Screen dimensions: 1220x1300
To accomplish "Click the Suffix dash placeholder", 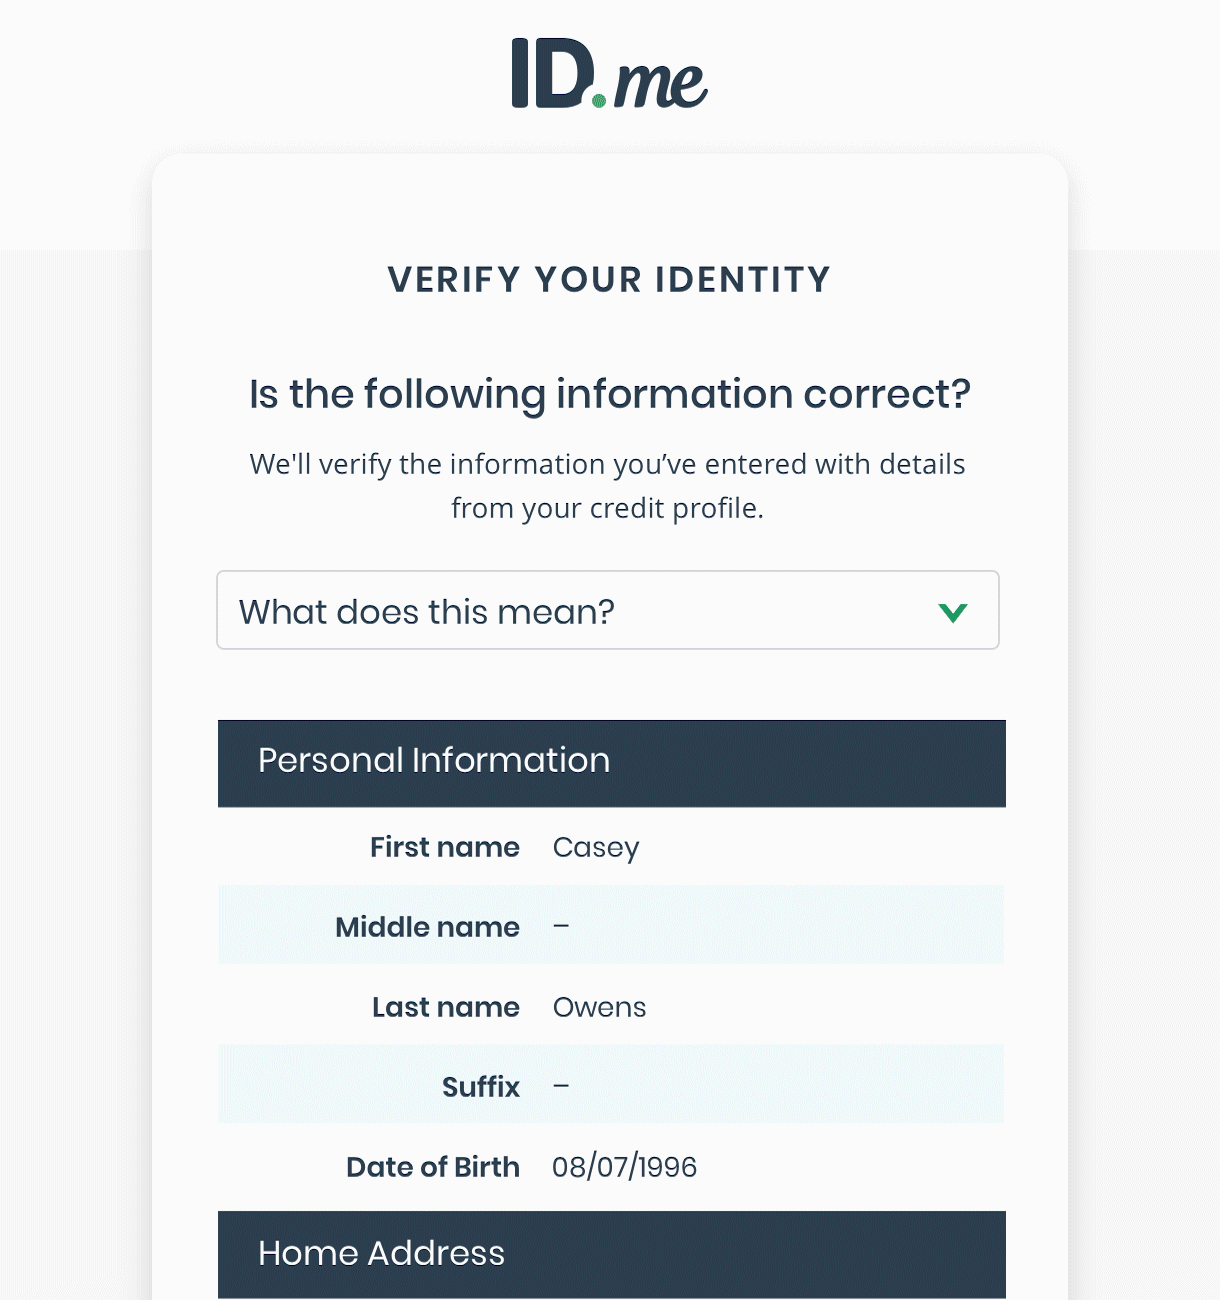I will click(561, 1086).
